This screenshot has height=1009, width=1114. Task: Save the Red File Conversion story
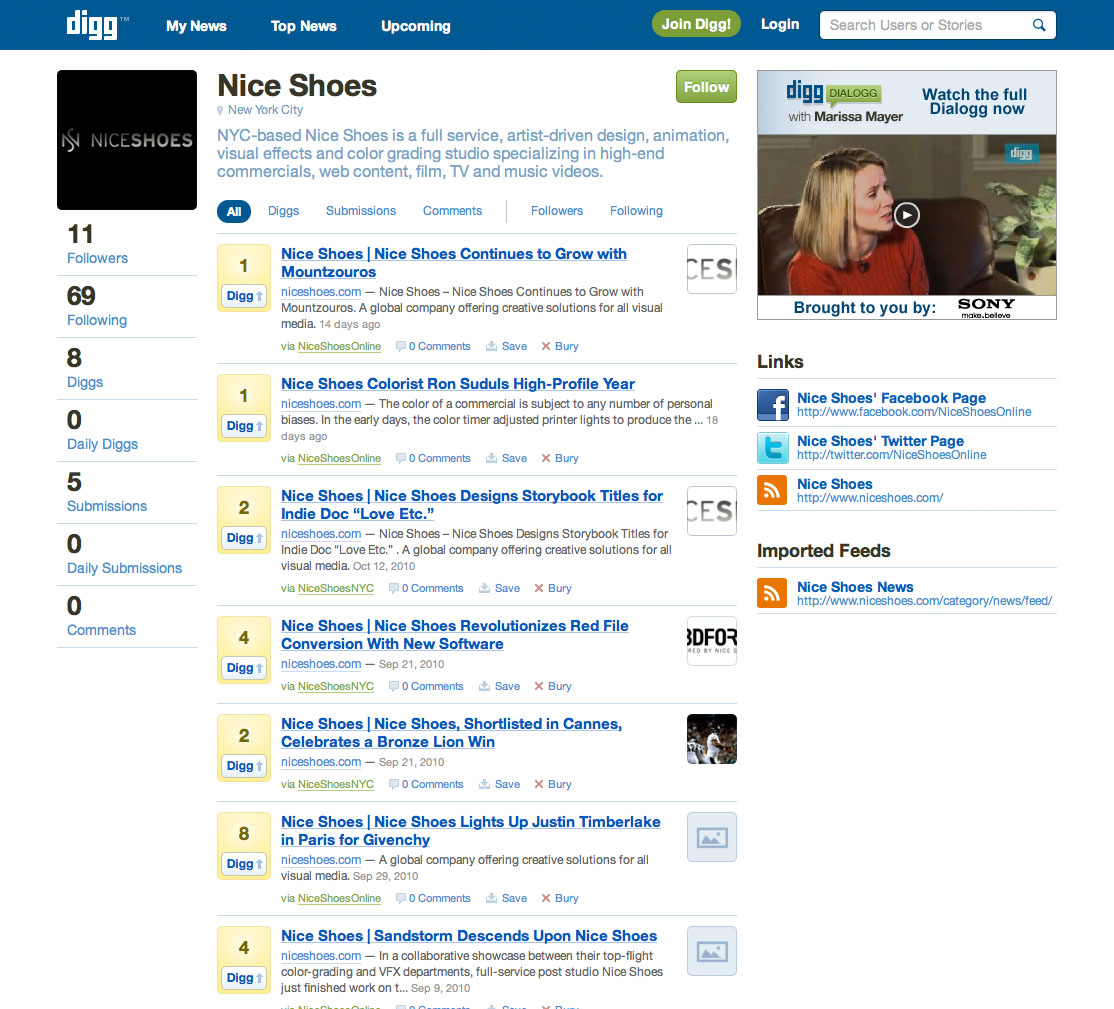coord(499,686)
